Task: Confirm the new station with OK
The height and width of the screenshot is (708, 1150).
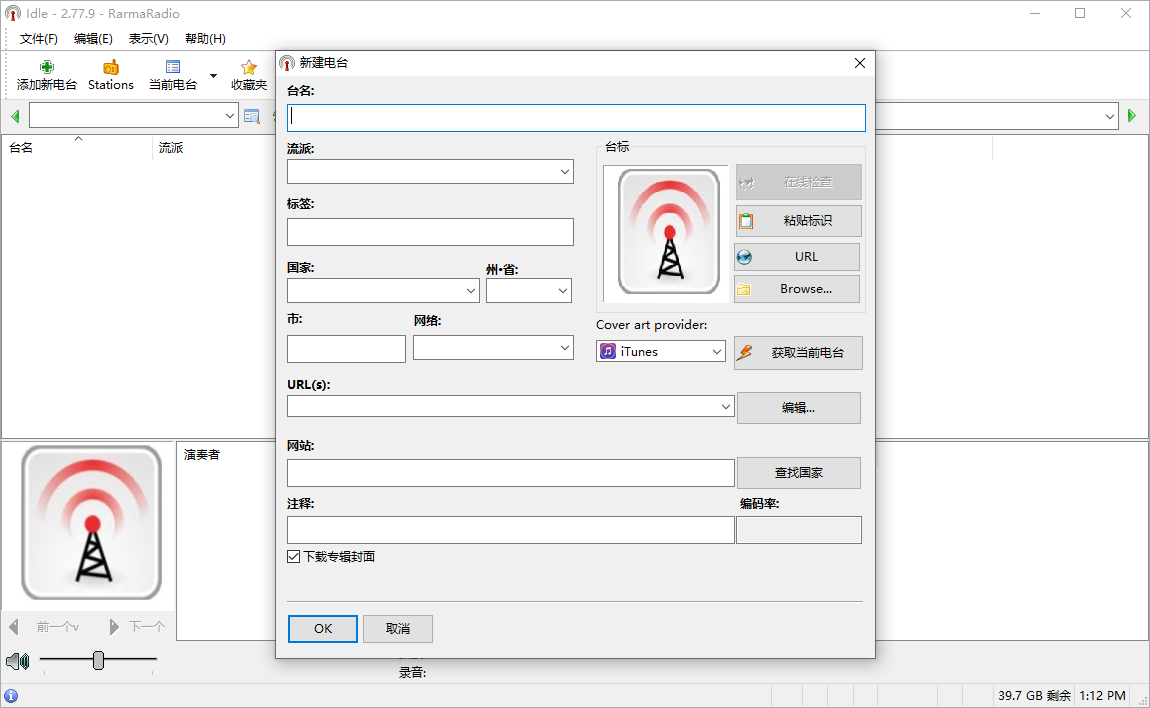Action: (322, 629)
